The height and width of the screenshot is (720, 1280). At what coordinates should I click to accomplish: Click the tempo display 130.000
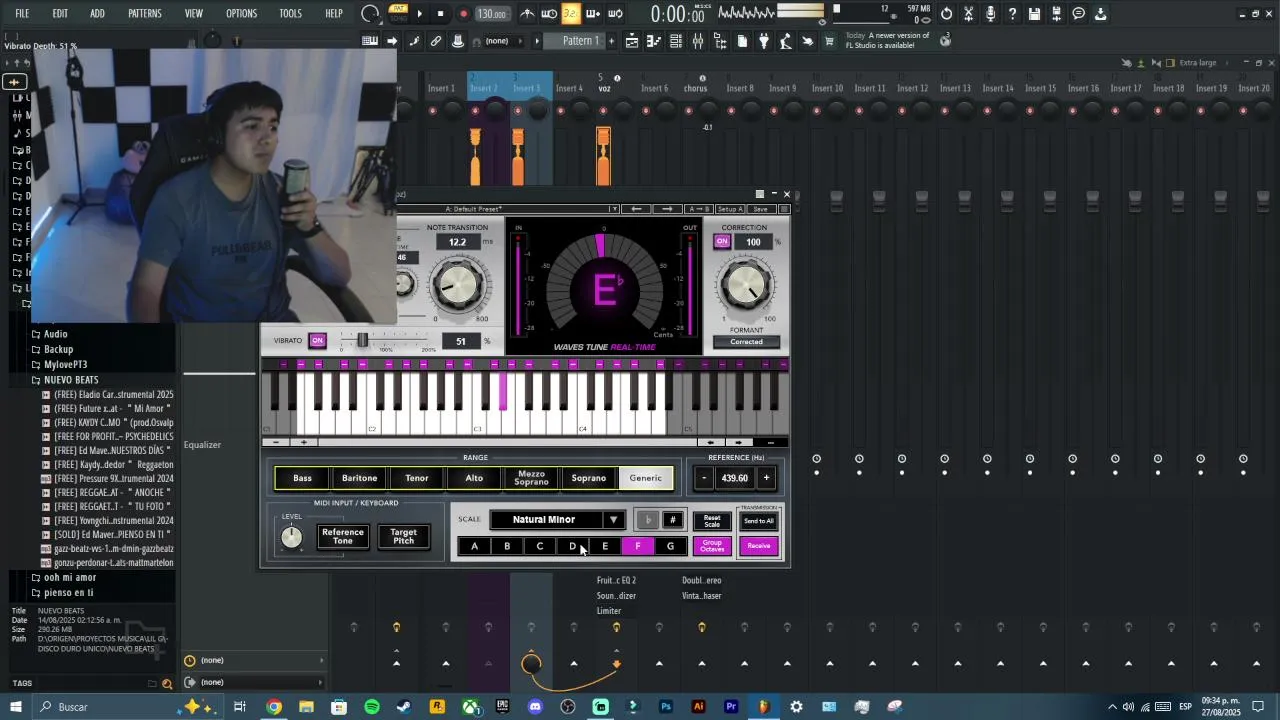(491, 14)
